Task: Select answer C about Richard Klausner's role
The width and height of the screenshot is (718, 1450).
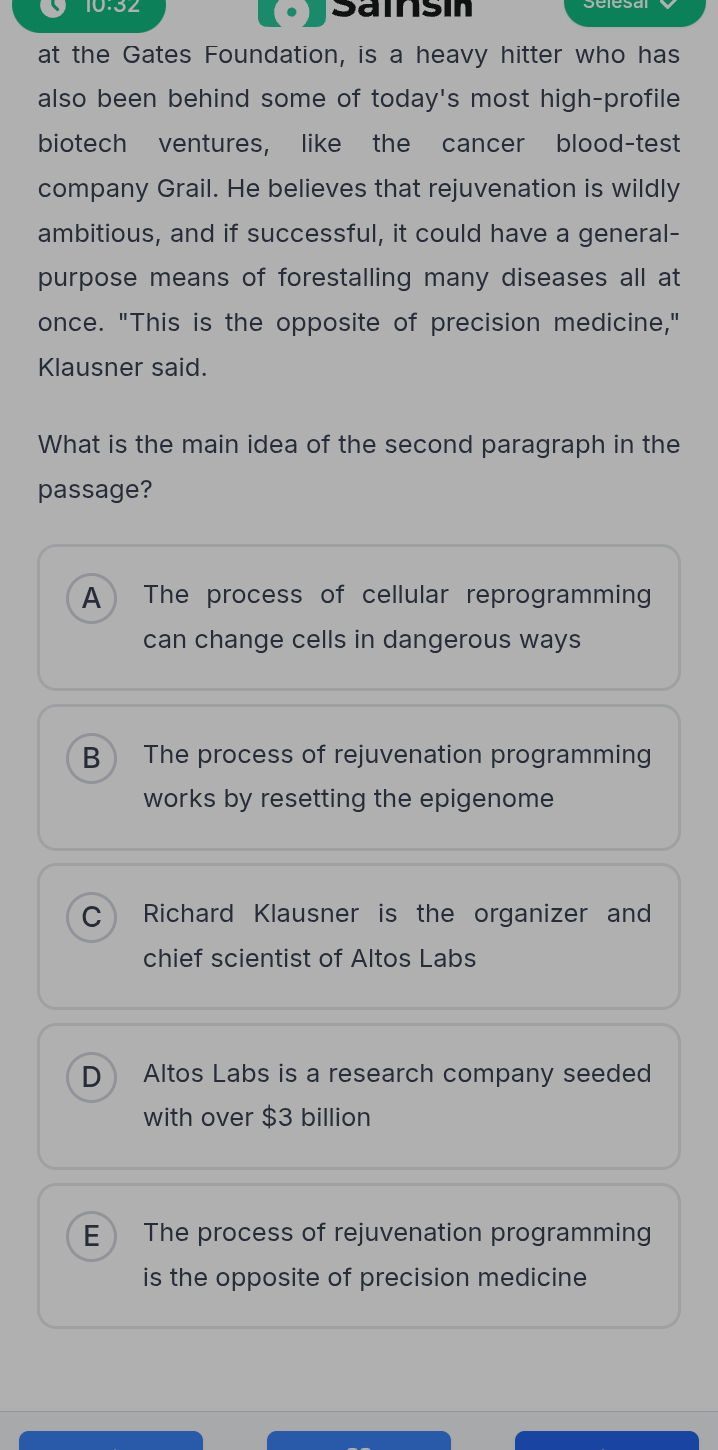Action: (x=359, y=936)
